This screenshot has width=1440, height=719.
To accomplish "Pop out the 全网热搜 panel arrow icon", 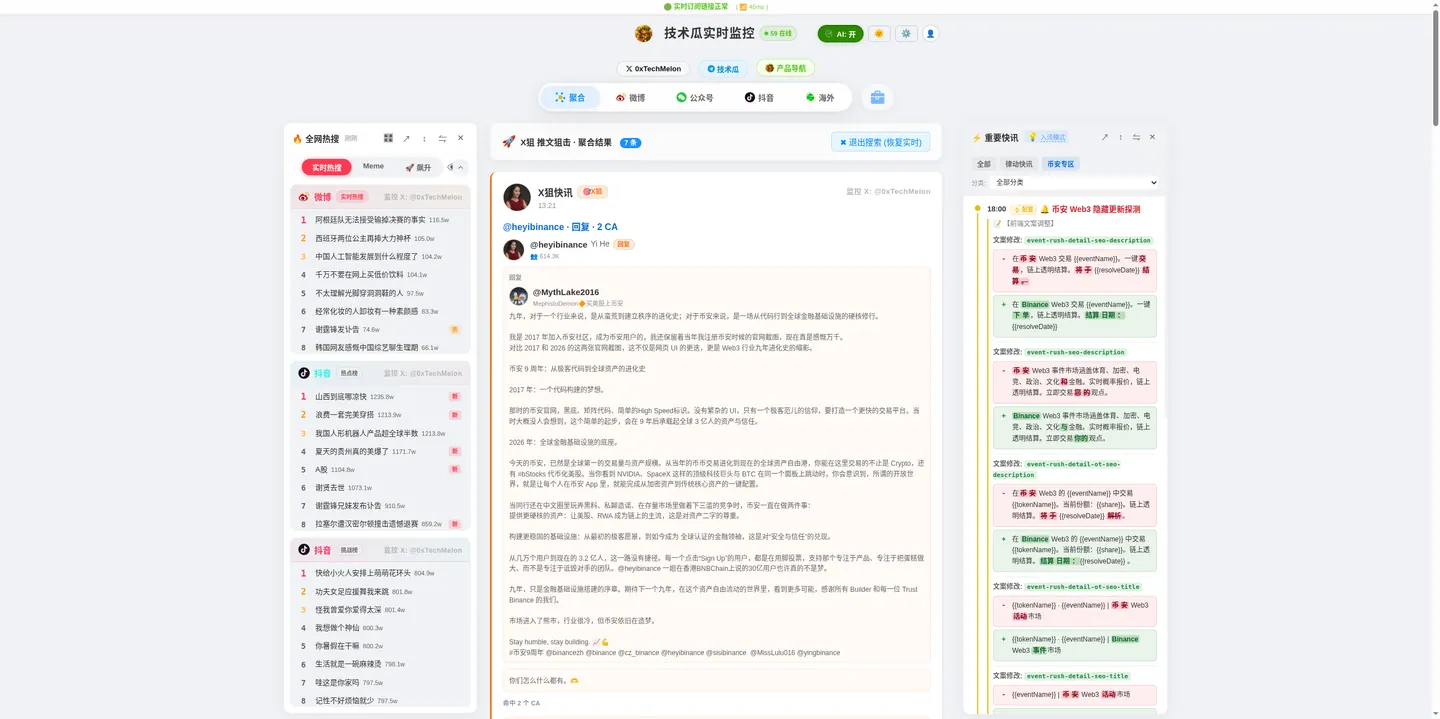I will (x=406, y=138).
